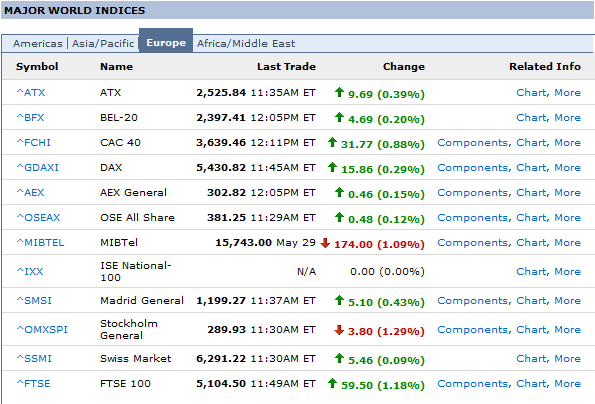Click the red down arrow for Stockholm General
Viewport: 595px width, 404px height.
tap(339, 330)
